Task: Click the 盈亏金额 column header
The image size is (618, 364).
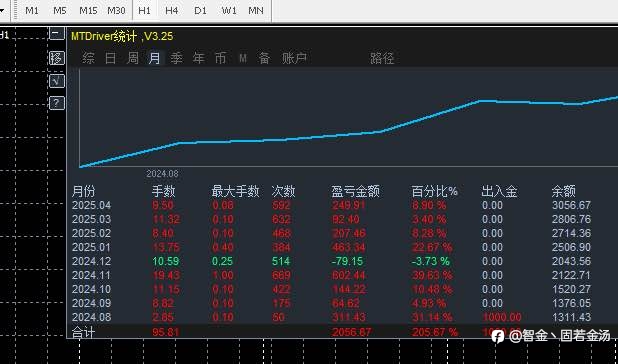Action: tap(356, 192)
